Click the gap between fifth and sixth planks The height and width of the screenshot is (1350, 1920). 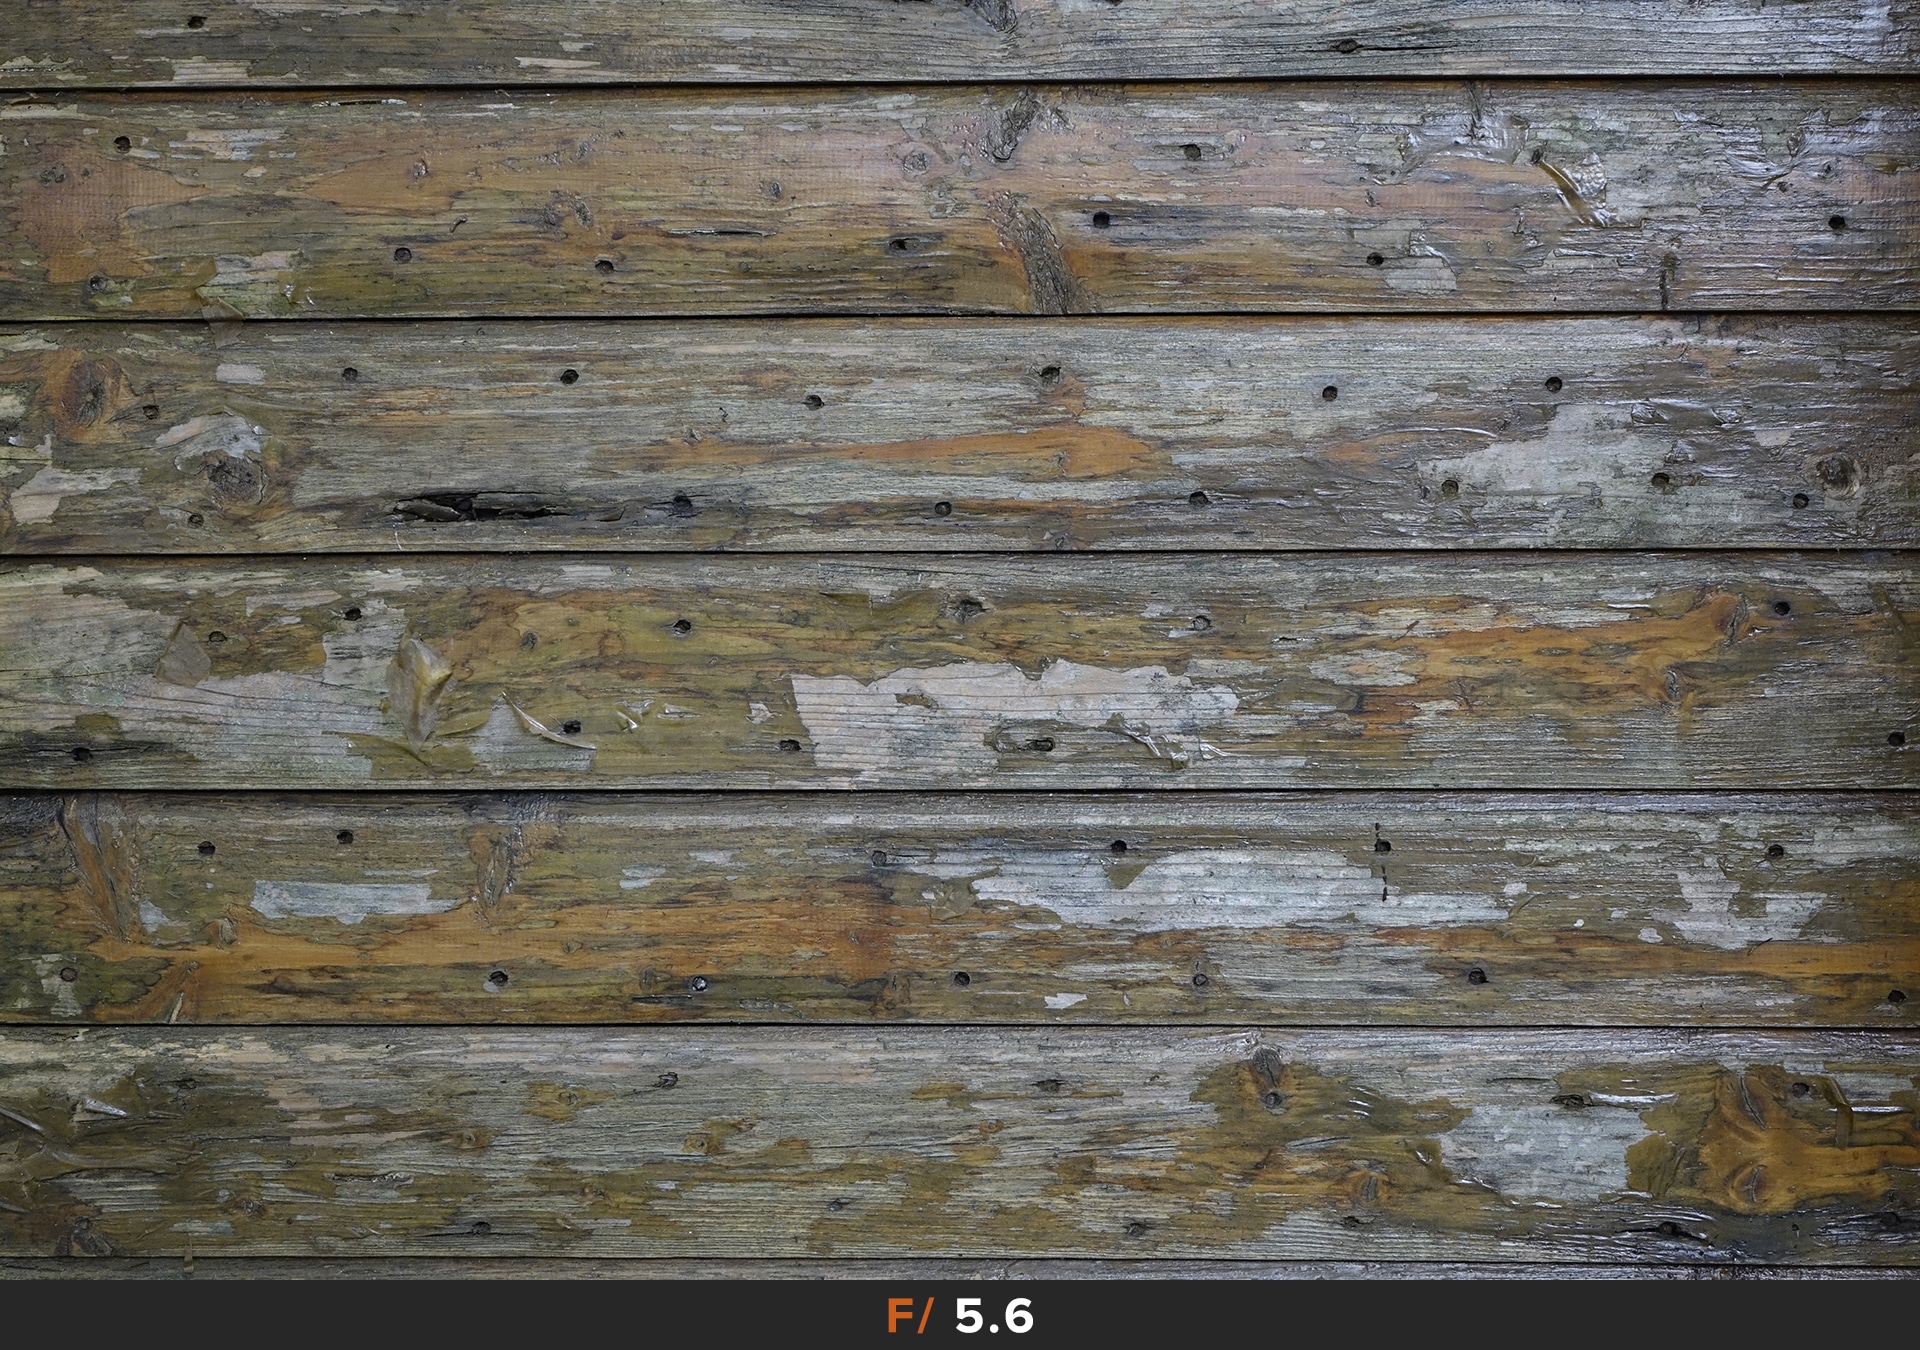[960, 1026]
